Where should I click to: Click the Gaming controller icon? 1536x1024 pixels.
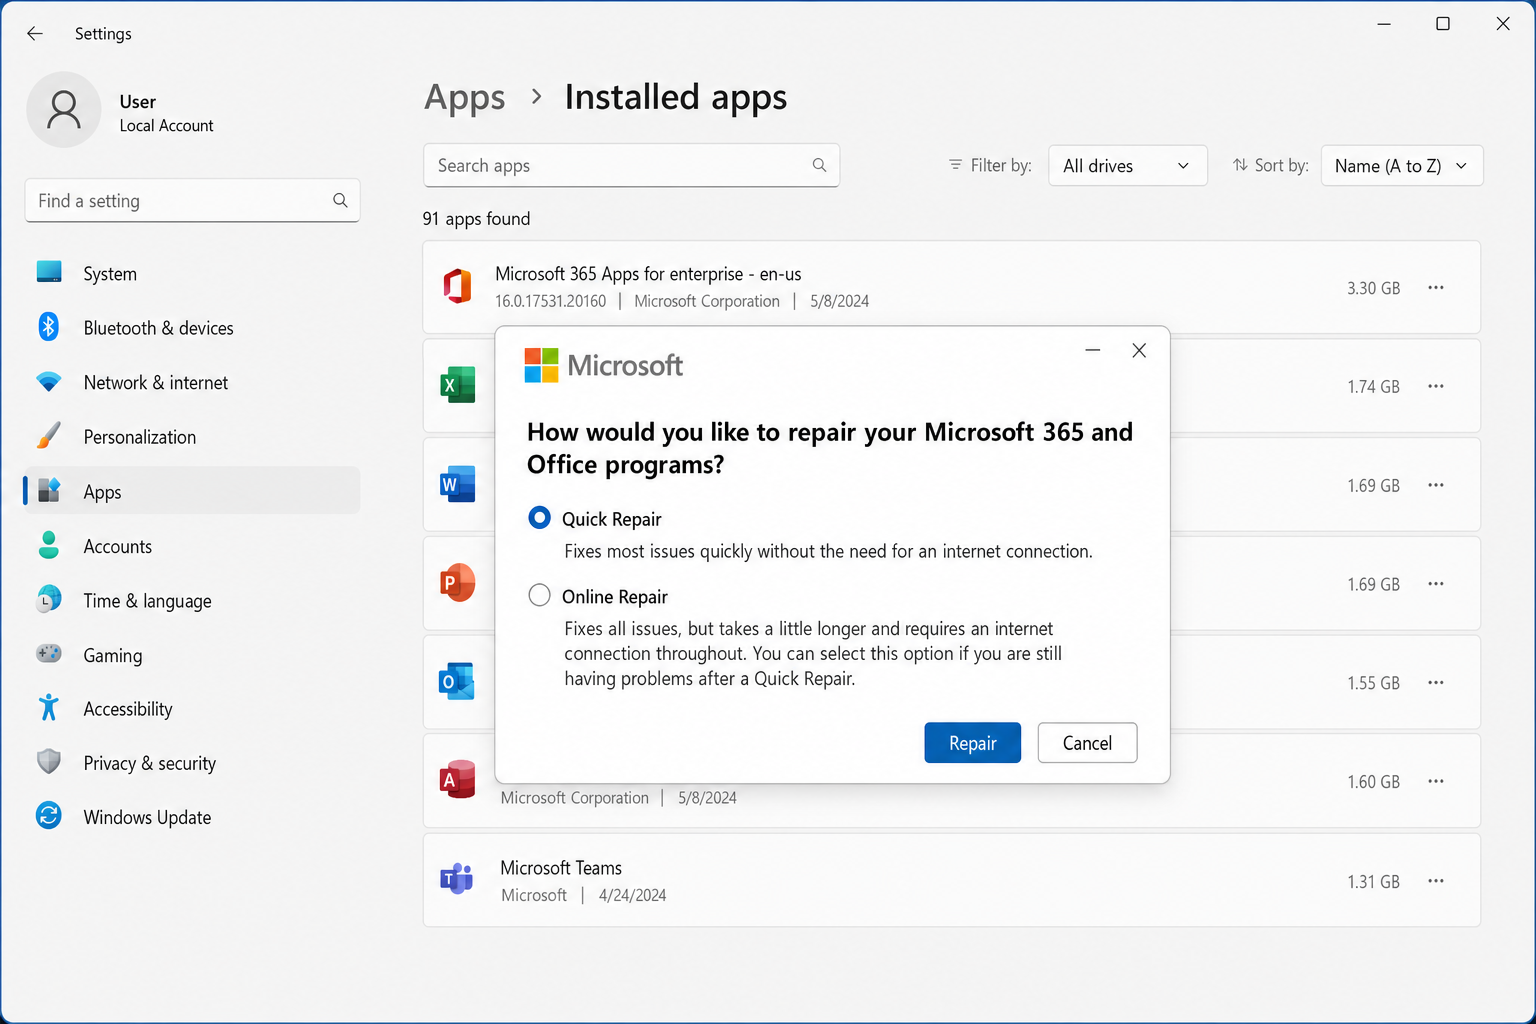49,653
